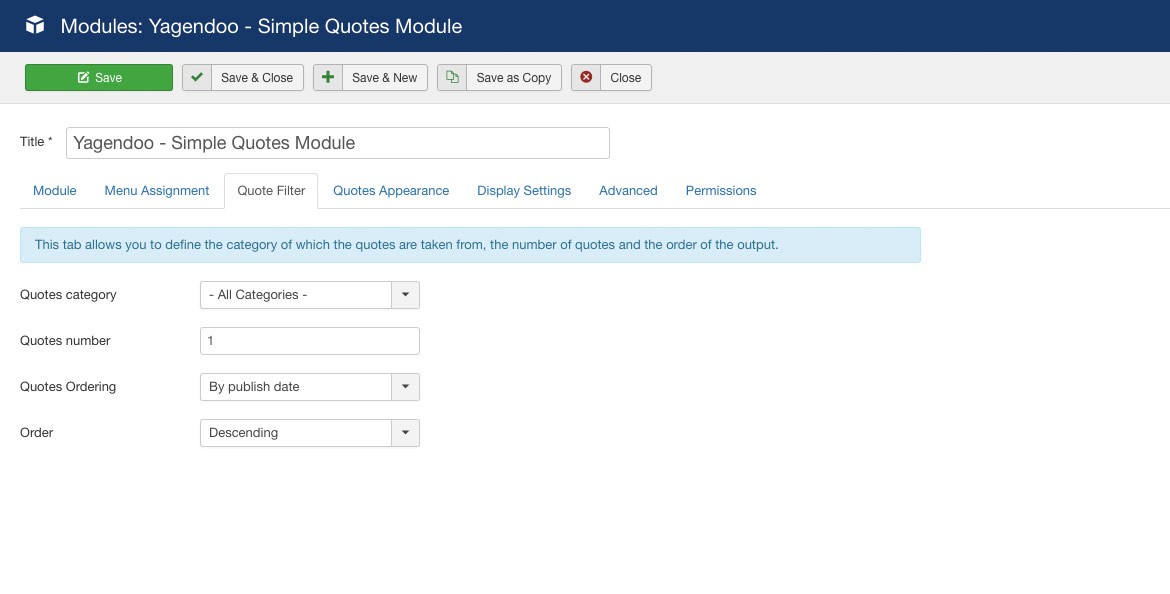This screenshot has height=594, width=1170.
Task: Go to the Quotes Appearance tab
Action: [x=391, y=191]
